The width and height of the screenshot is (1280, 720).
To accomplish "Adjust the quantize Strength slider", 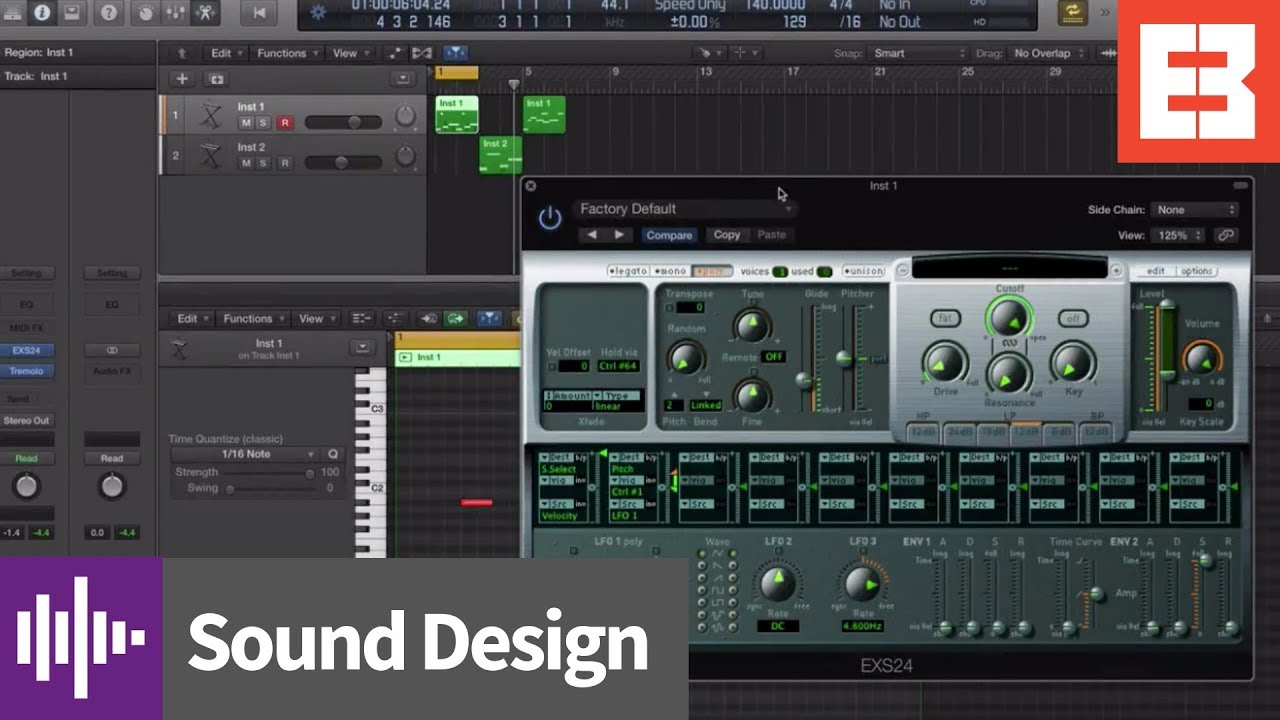I will [x=268, y=472].
